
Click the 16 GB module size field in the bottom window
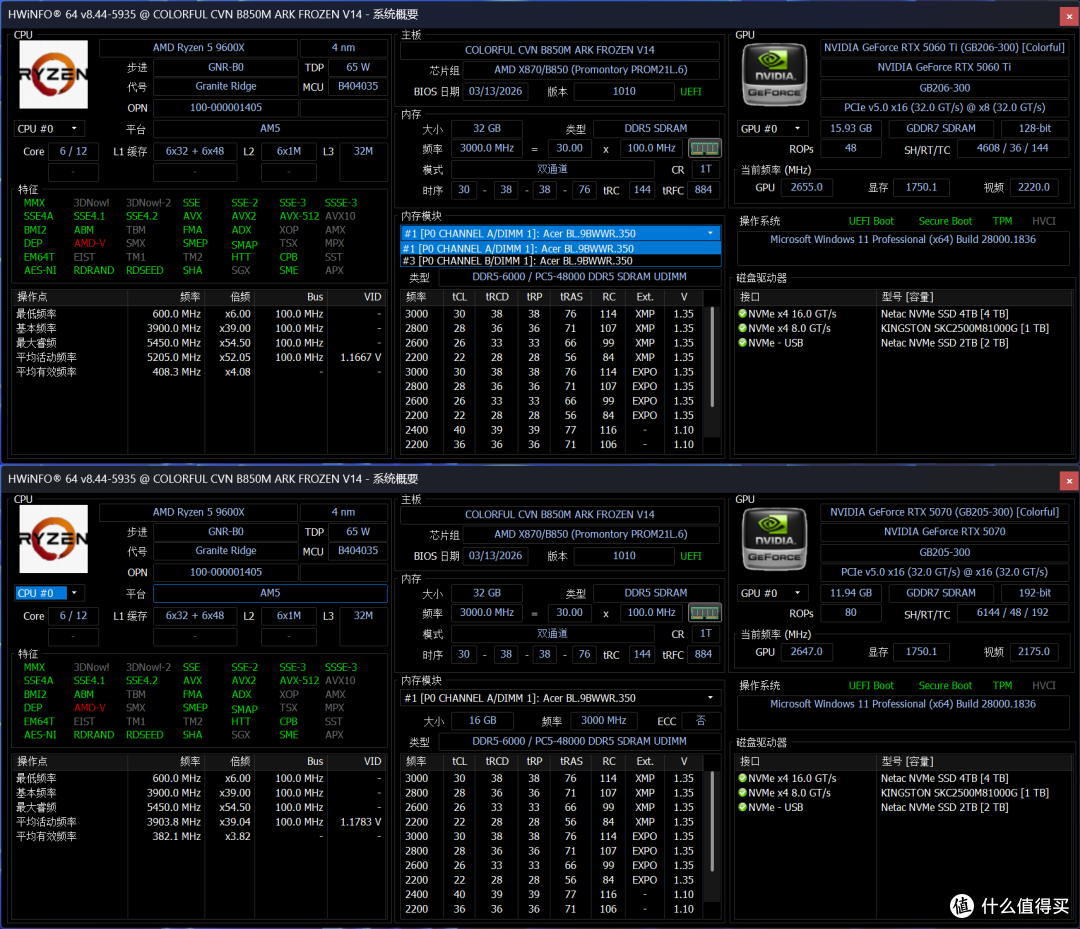483,720
